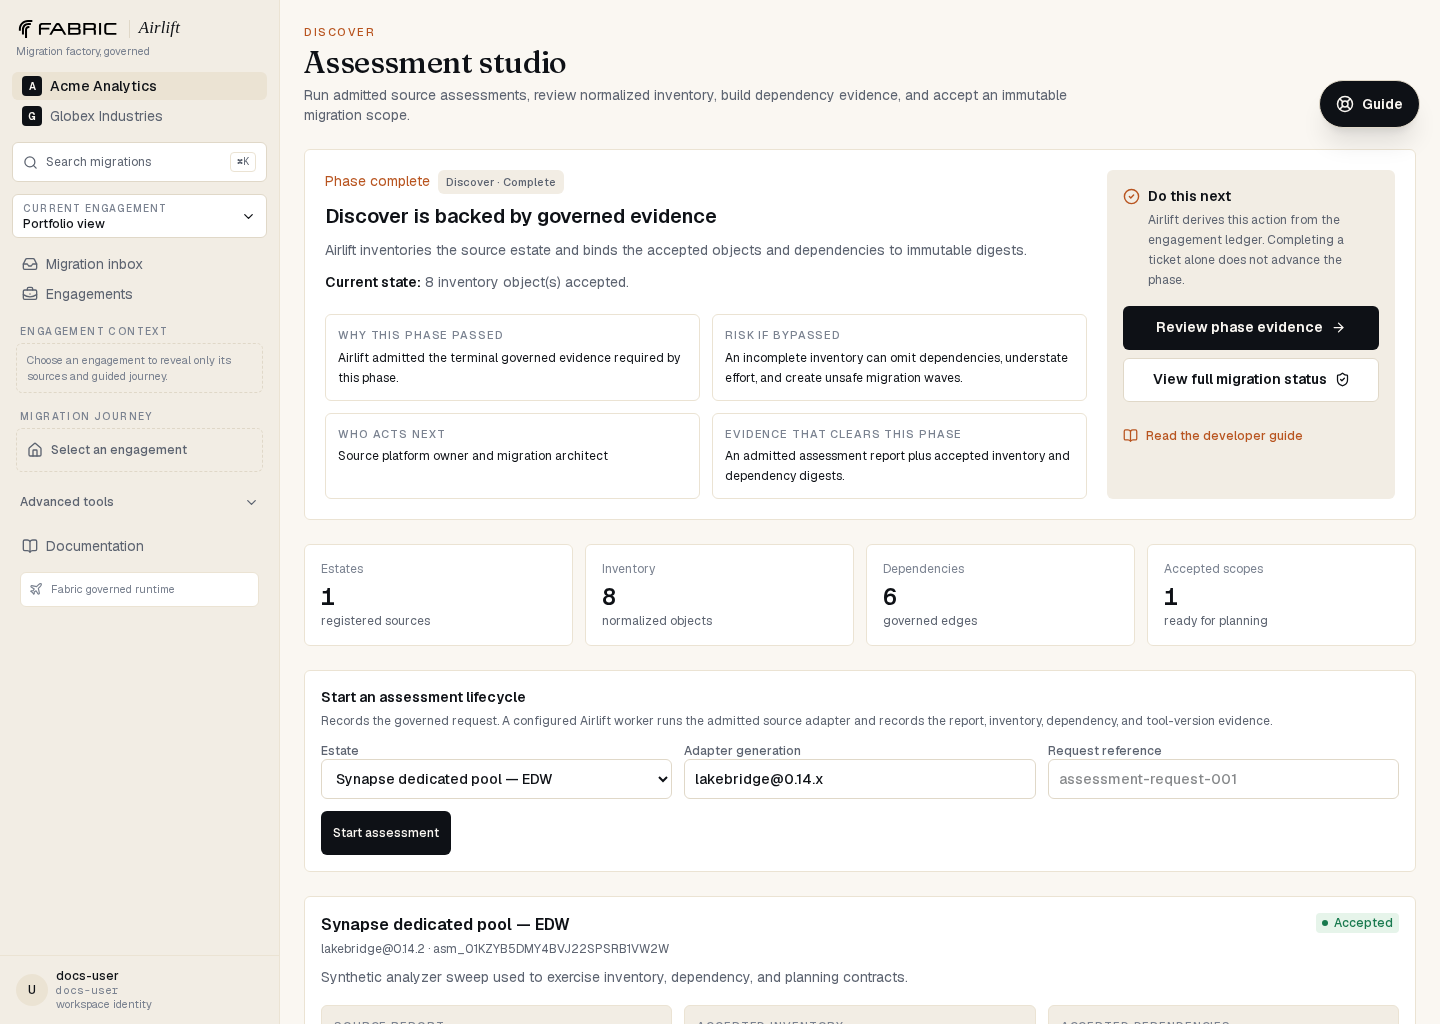This screenshot has height=1024, width=1440.
Task: Click the Advanced tools chevron
Action: [x=251, y=502]
